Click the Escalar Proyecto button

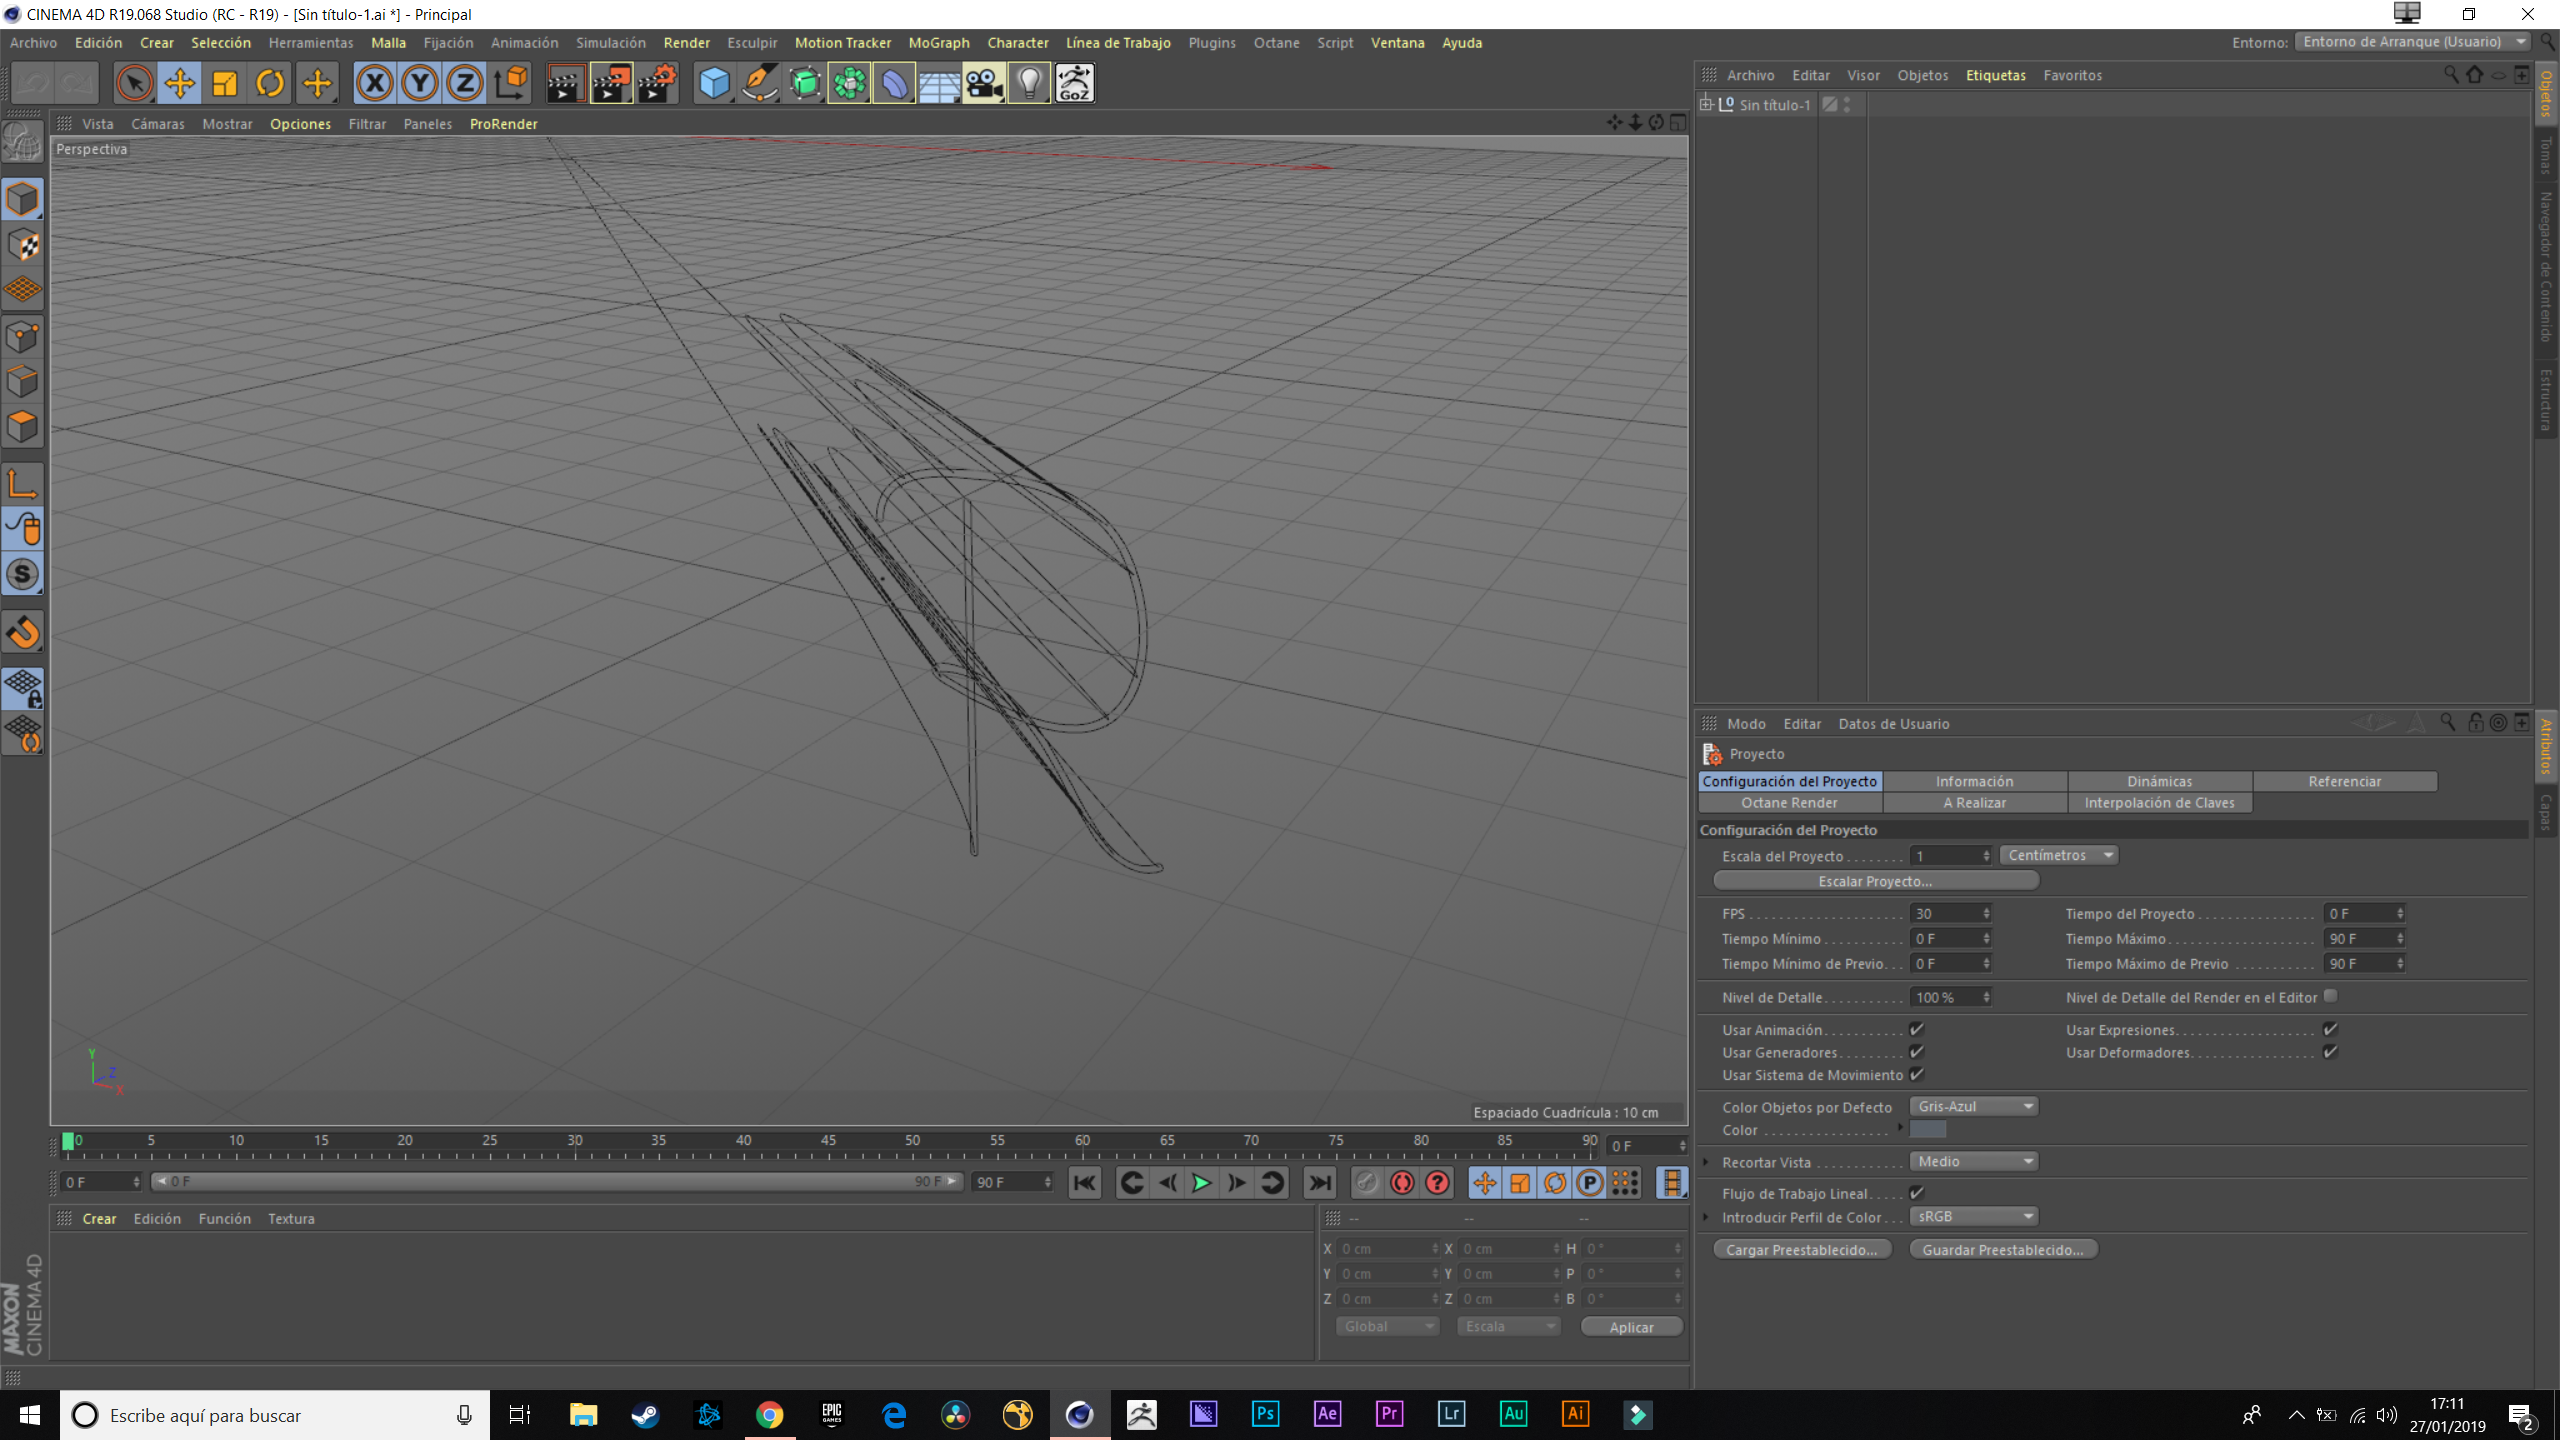(x=1875, y=881)
